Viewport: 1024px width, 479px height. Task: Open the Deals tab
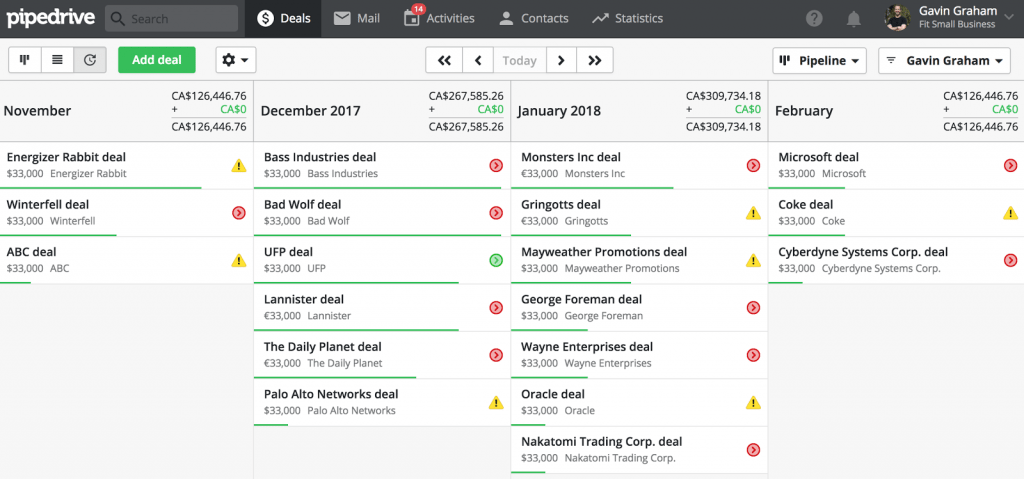click(x=283, y=18)
